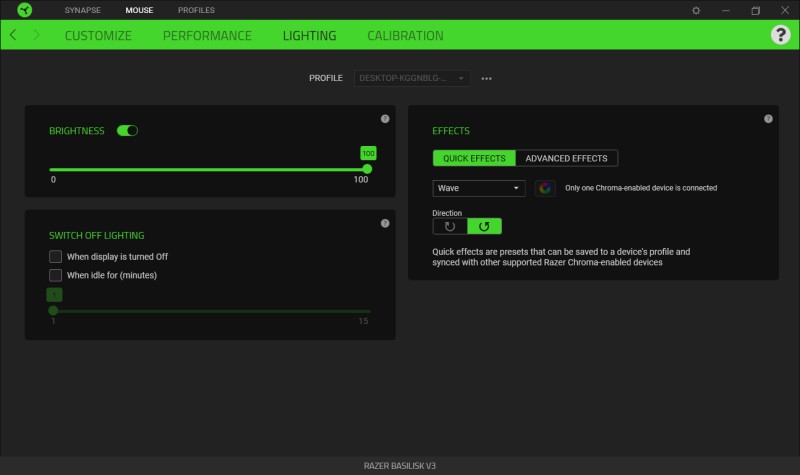Enable When display is turned Off checkbox

tap(55, 256)
